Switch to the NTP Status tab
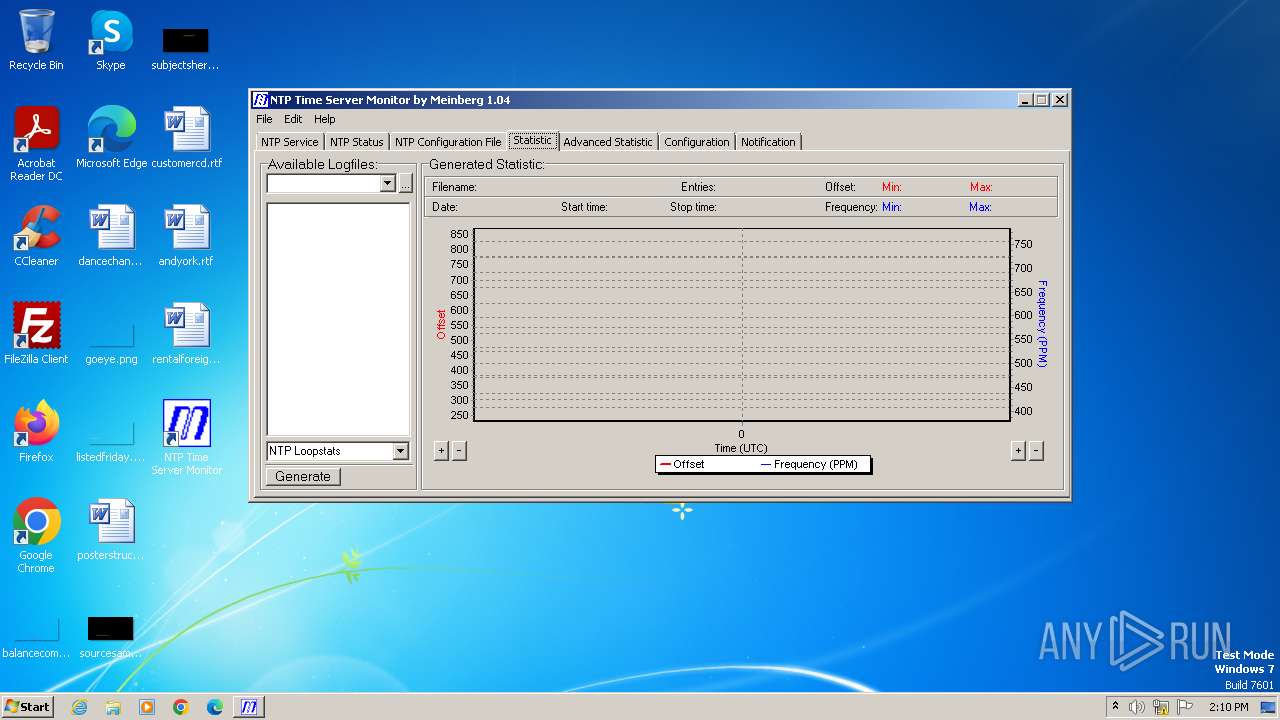 pyautogui.click(x=357, y=142)
